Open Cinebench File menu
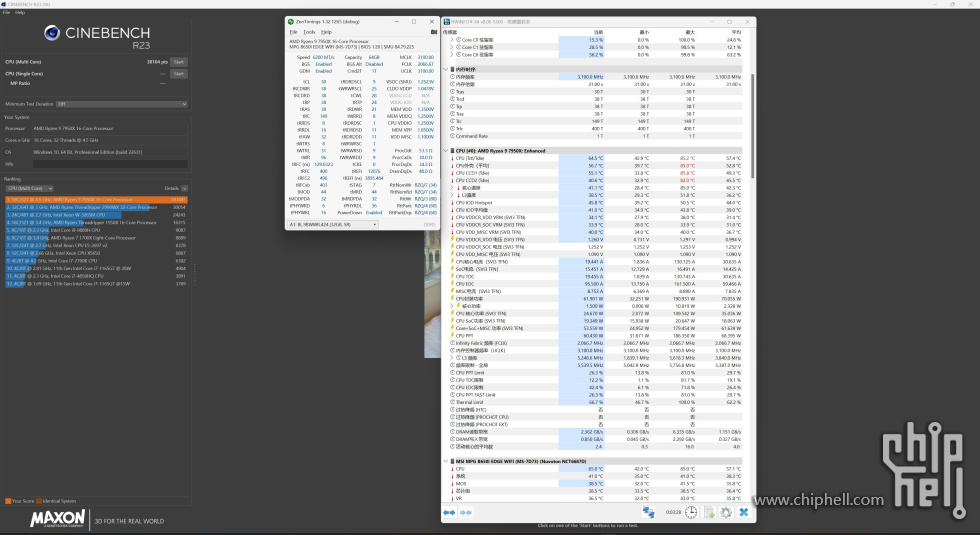The width and height of the screenshot is (980, 535). pyautogui.click(x=6, y=12)
